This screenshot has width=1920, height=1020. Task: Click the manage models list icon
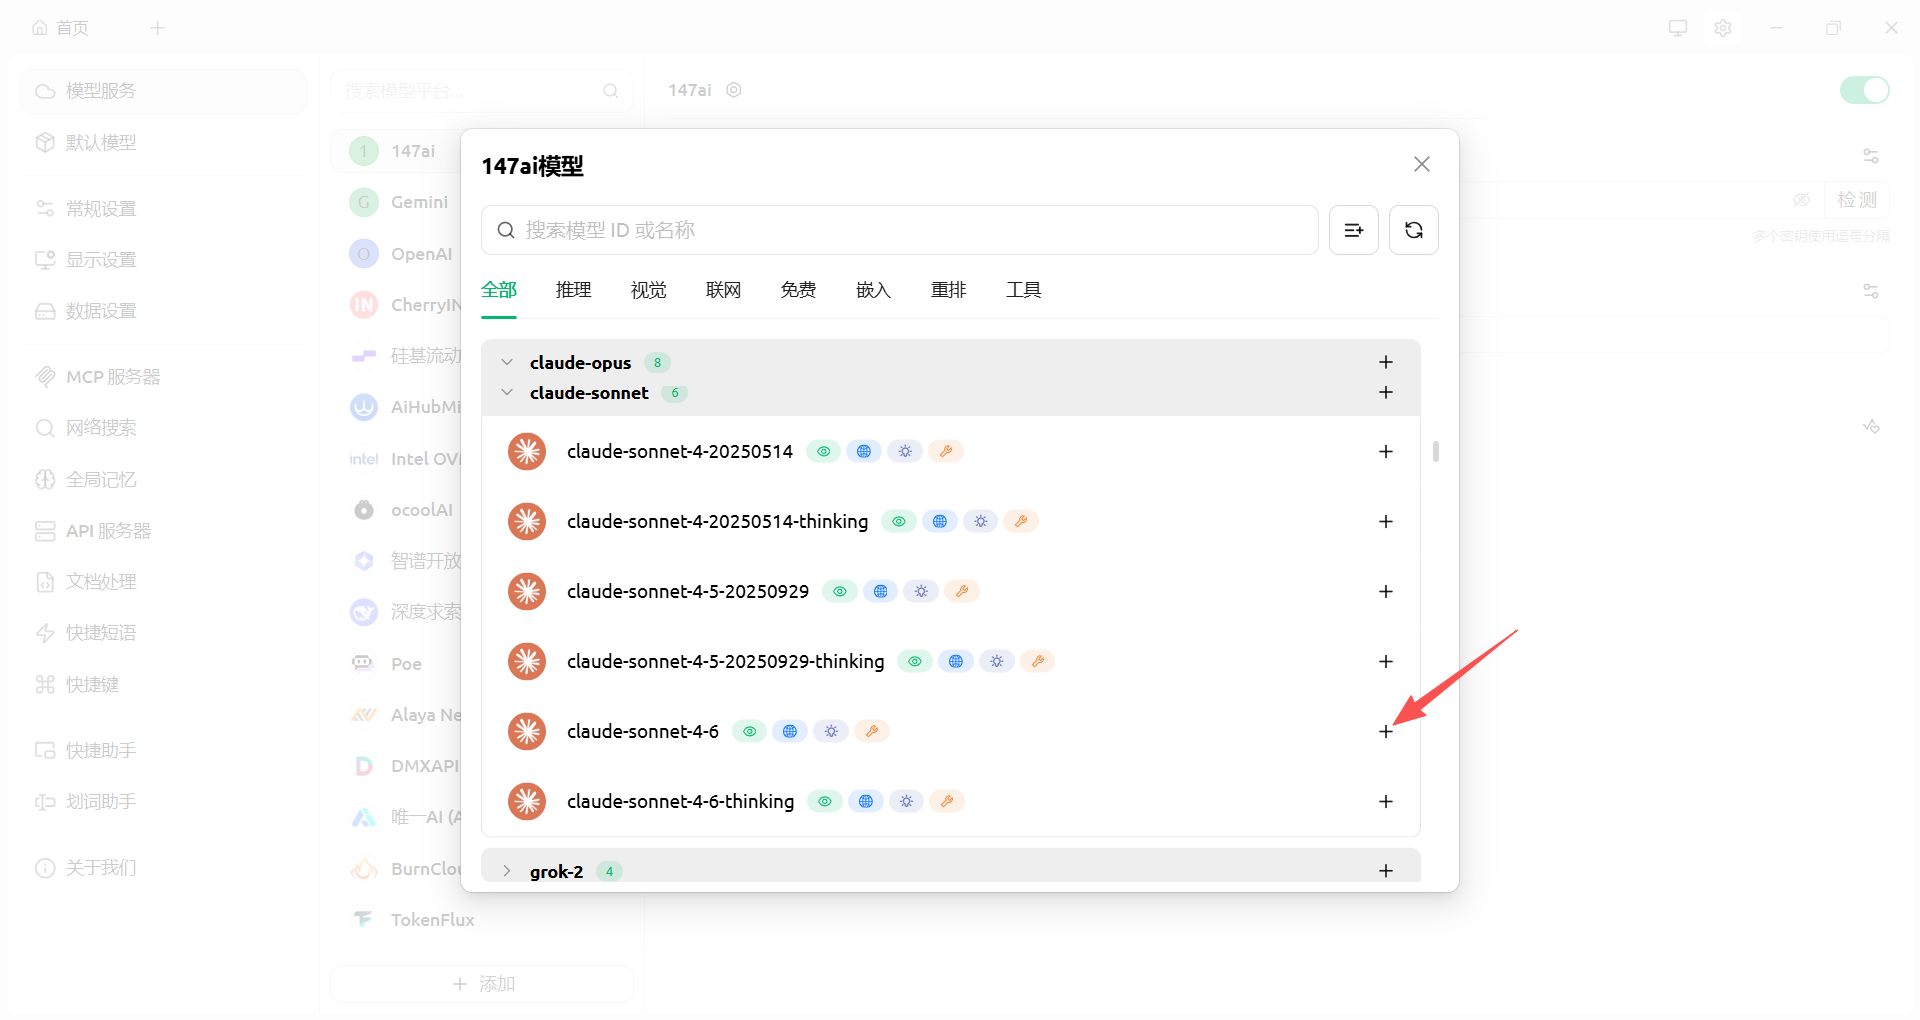tap(1354, 230)
